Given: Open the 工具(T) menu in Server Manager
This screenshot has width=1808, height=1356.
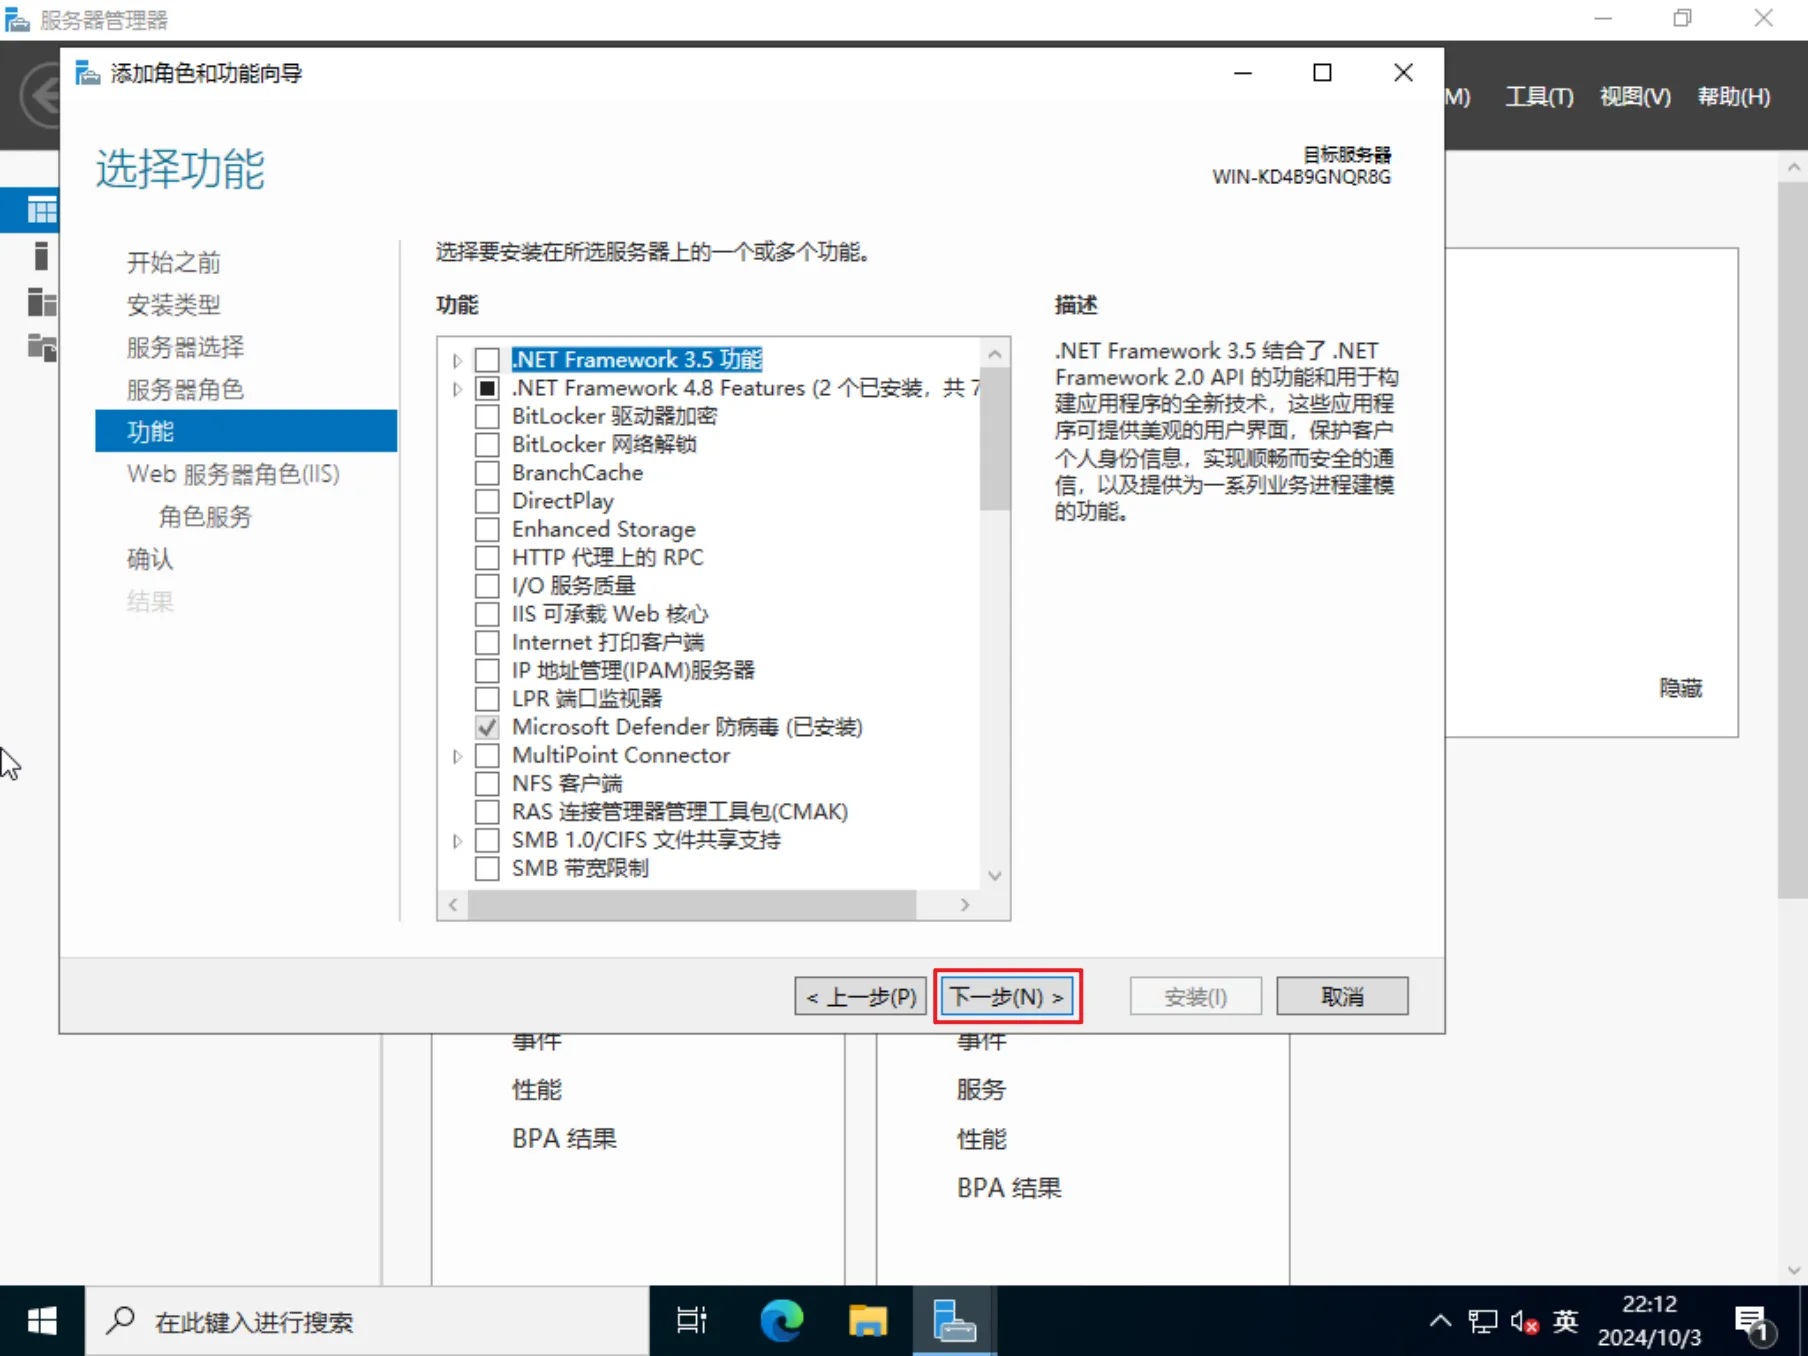Looking at the screenshot, I should tap(1539, 97).
